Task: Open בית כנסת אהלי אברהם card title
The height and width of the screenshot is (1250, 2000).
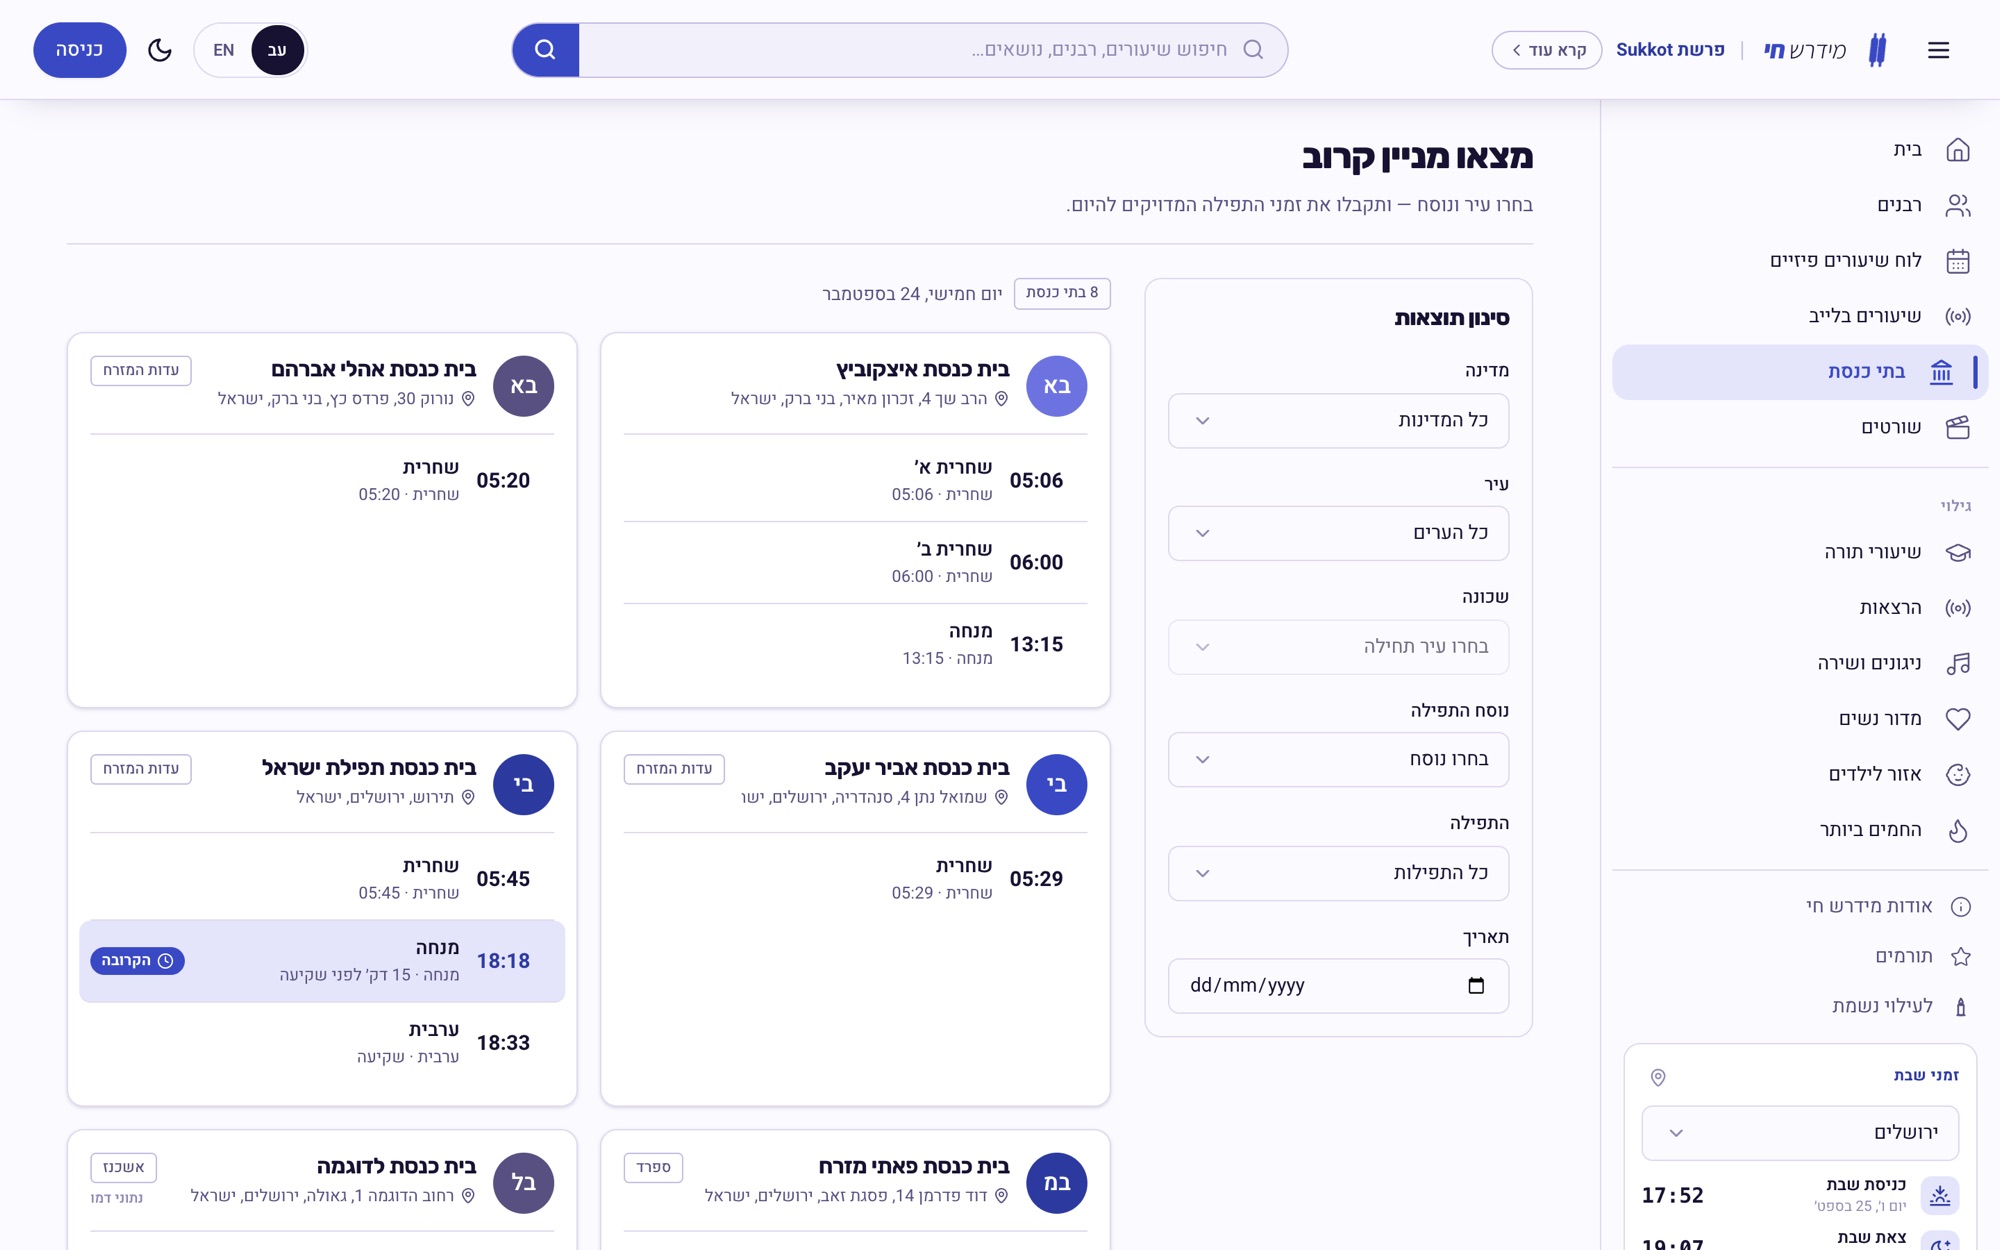Action: point(374,370)
